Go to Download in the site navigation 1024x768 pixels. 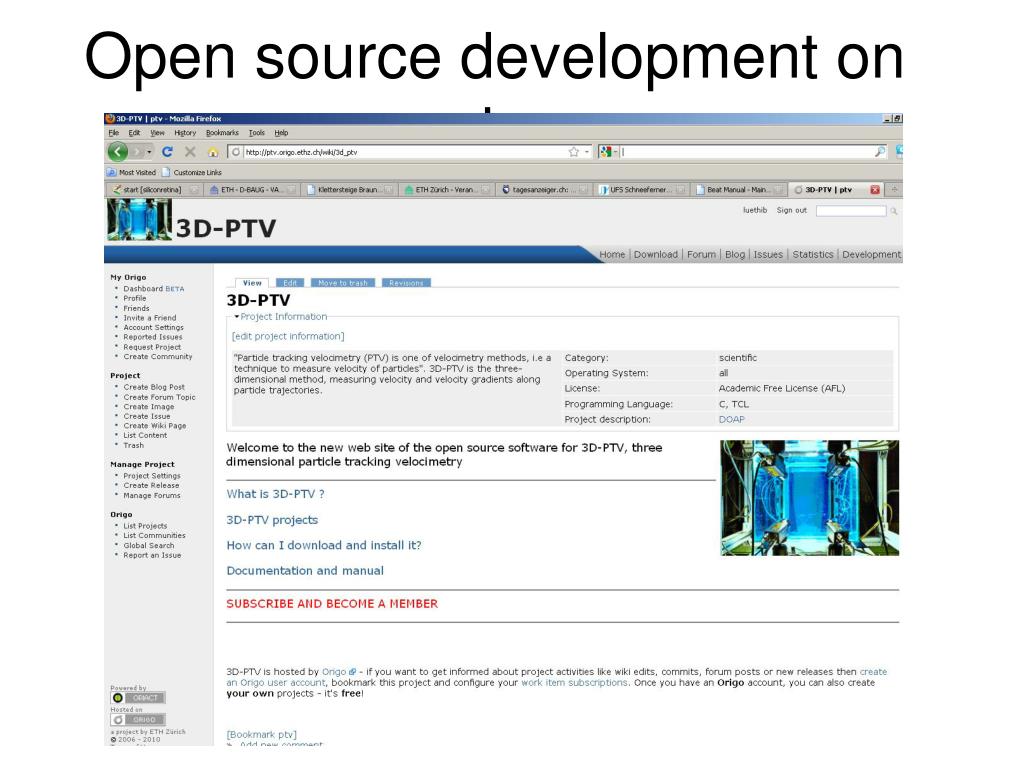pos(656,255)
